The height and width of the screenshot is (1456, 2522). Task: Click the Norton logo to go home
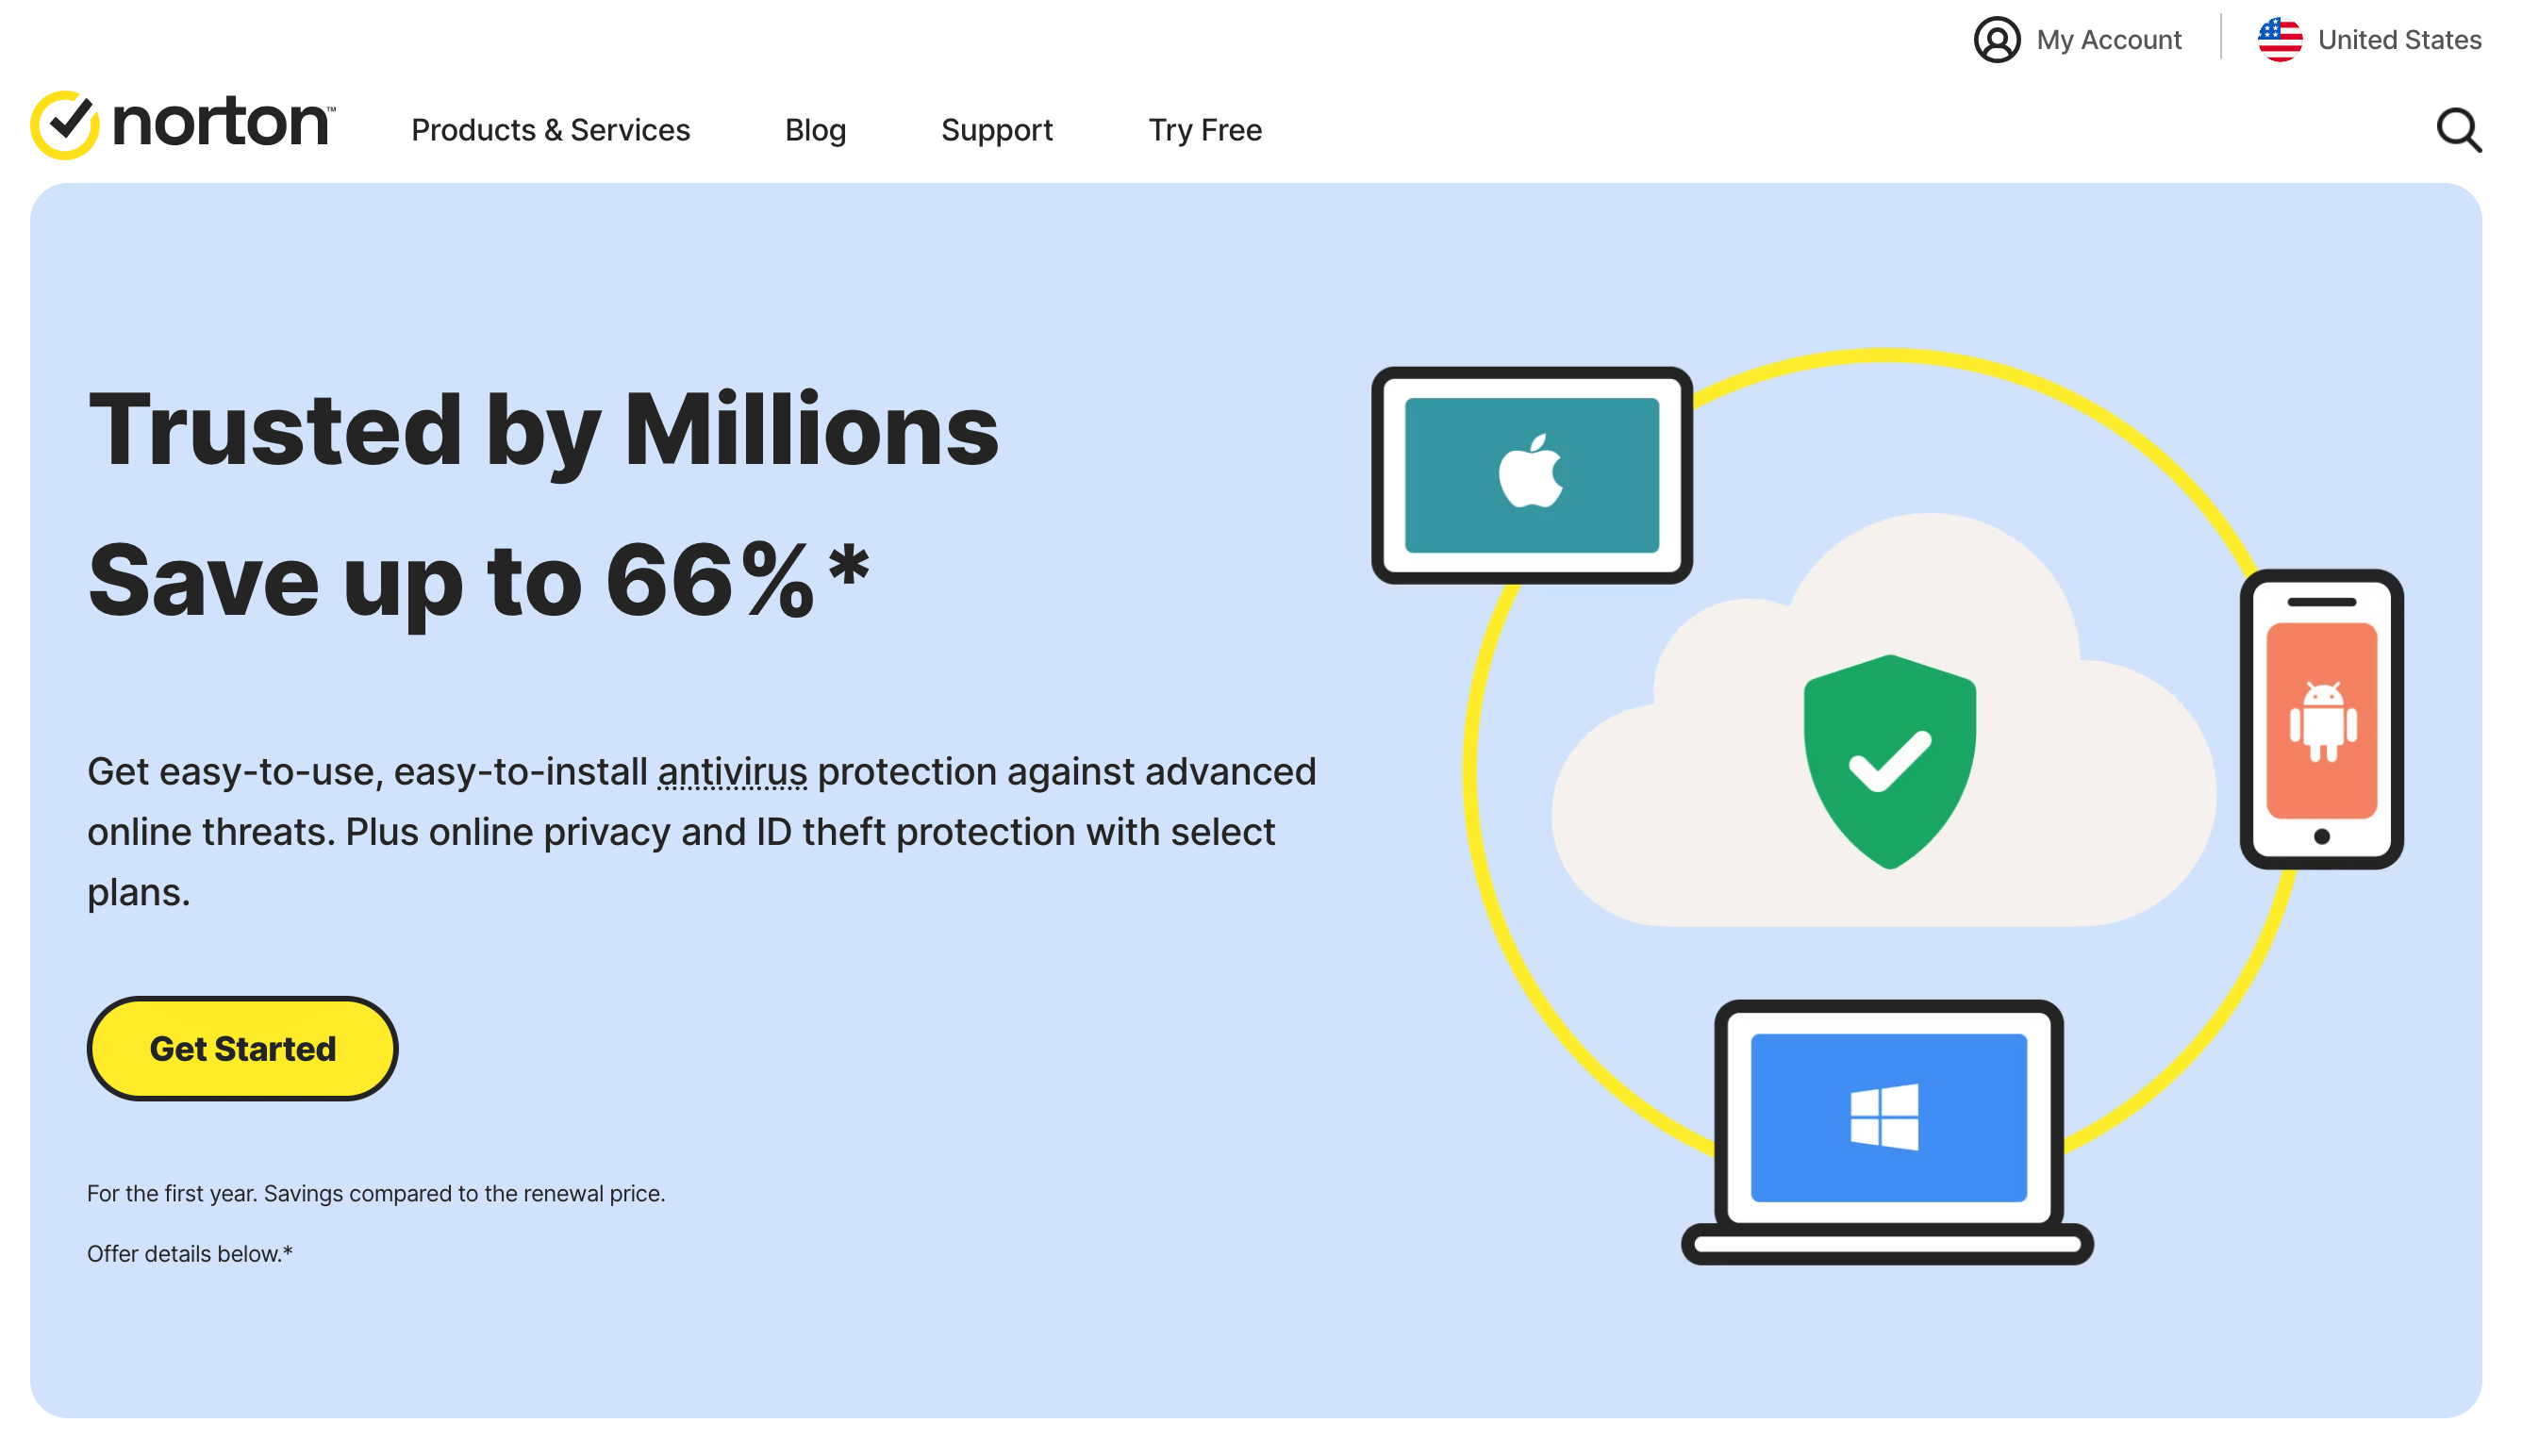[x=183, y=125]
